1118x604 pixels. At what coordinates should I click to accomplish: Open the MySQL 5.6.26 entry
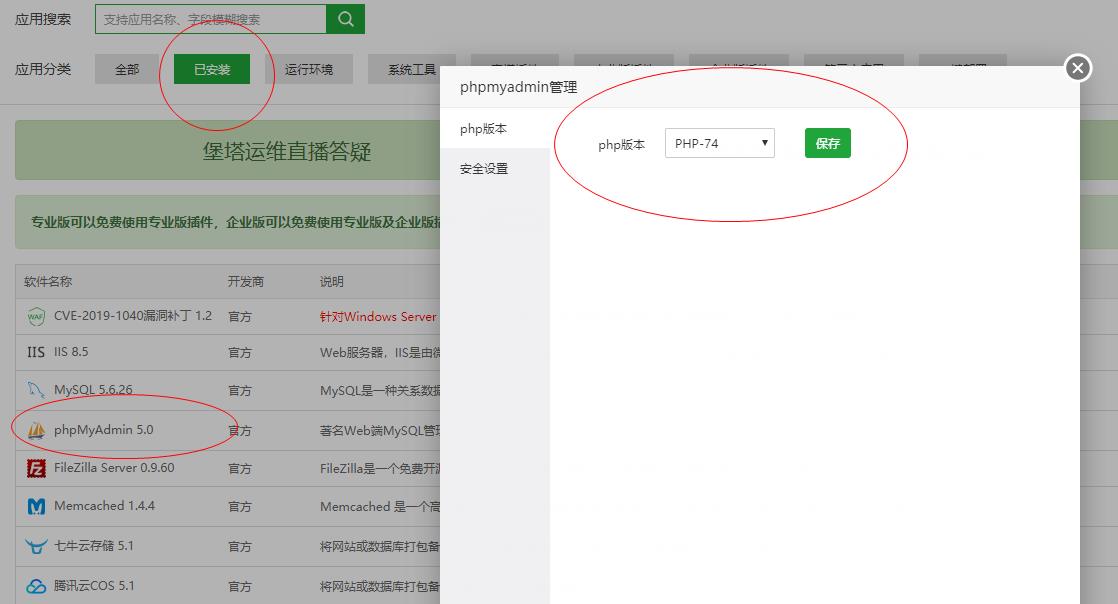pos(93,389)
